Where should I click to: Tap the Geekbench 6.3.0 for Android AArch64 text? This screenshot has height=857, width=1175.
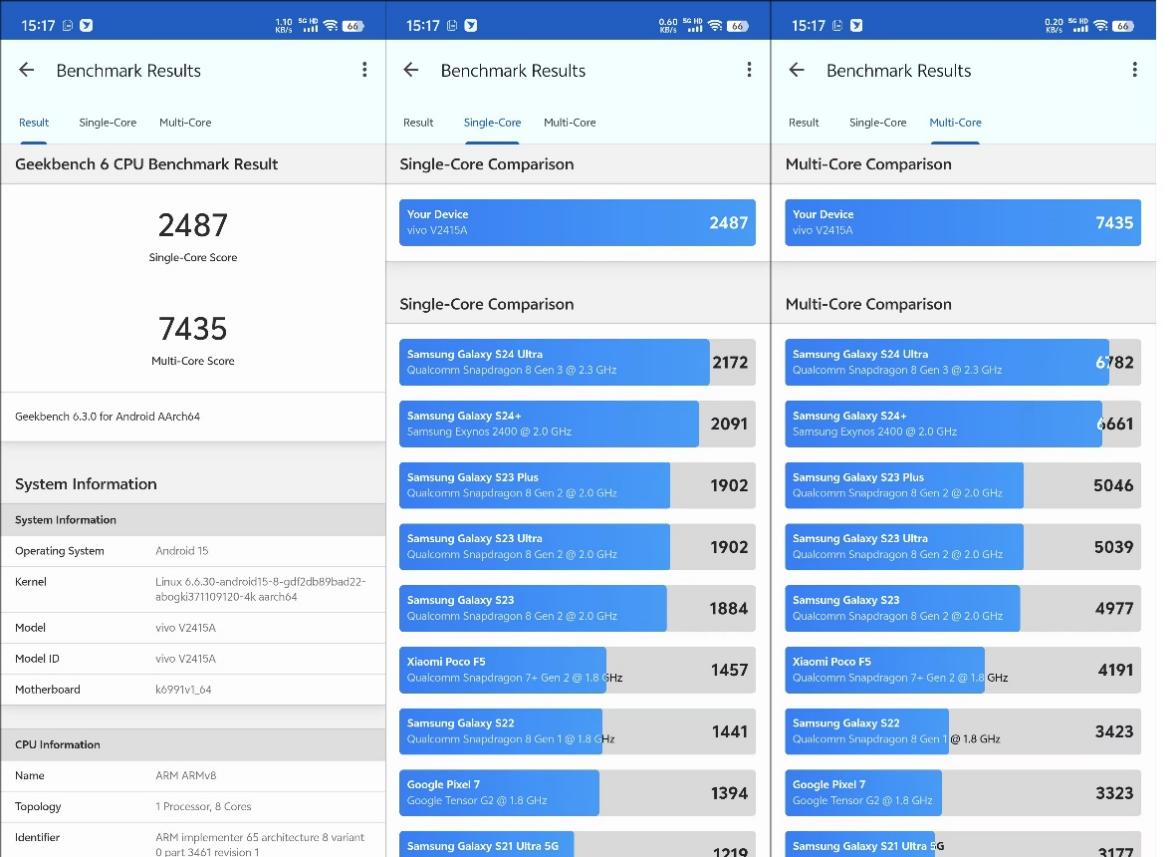click(107, 417)
